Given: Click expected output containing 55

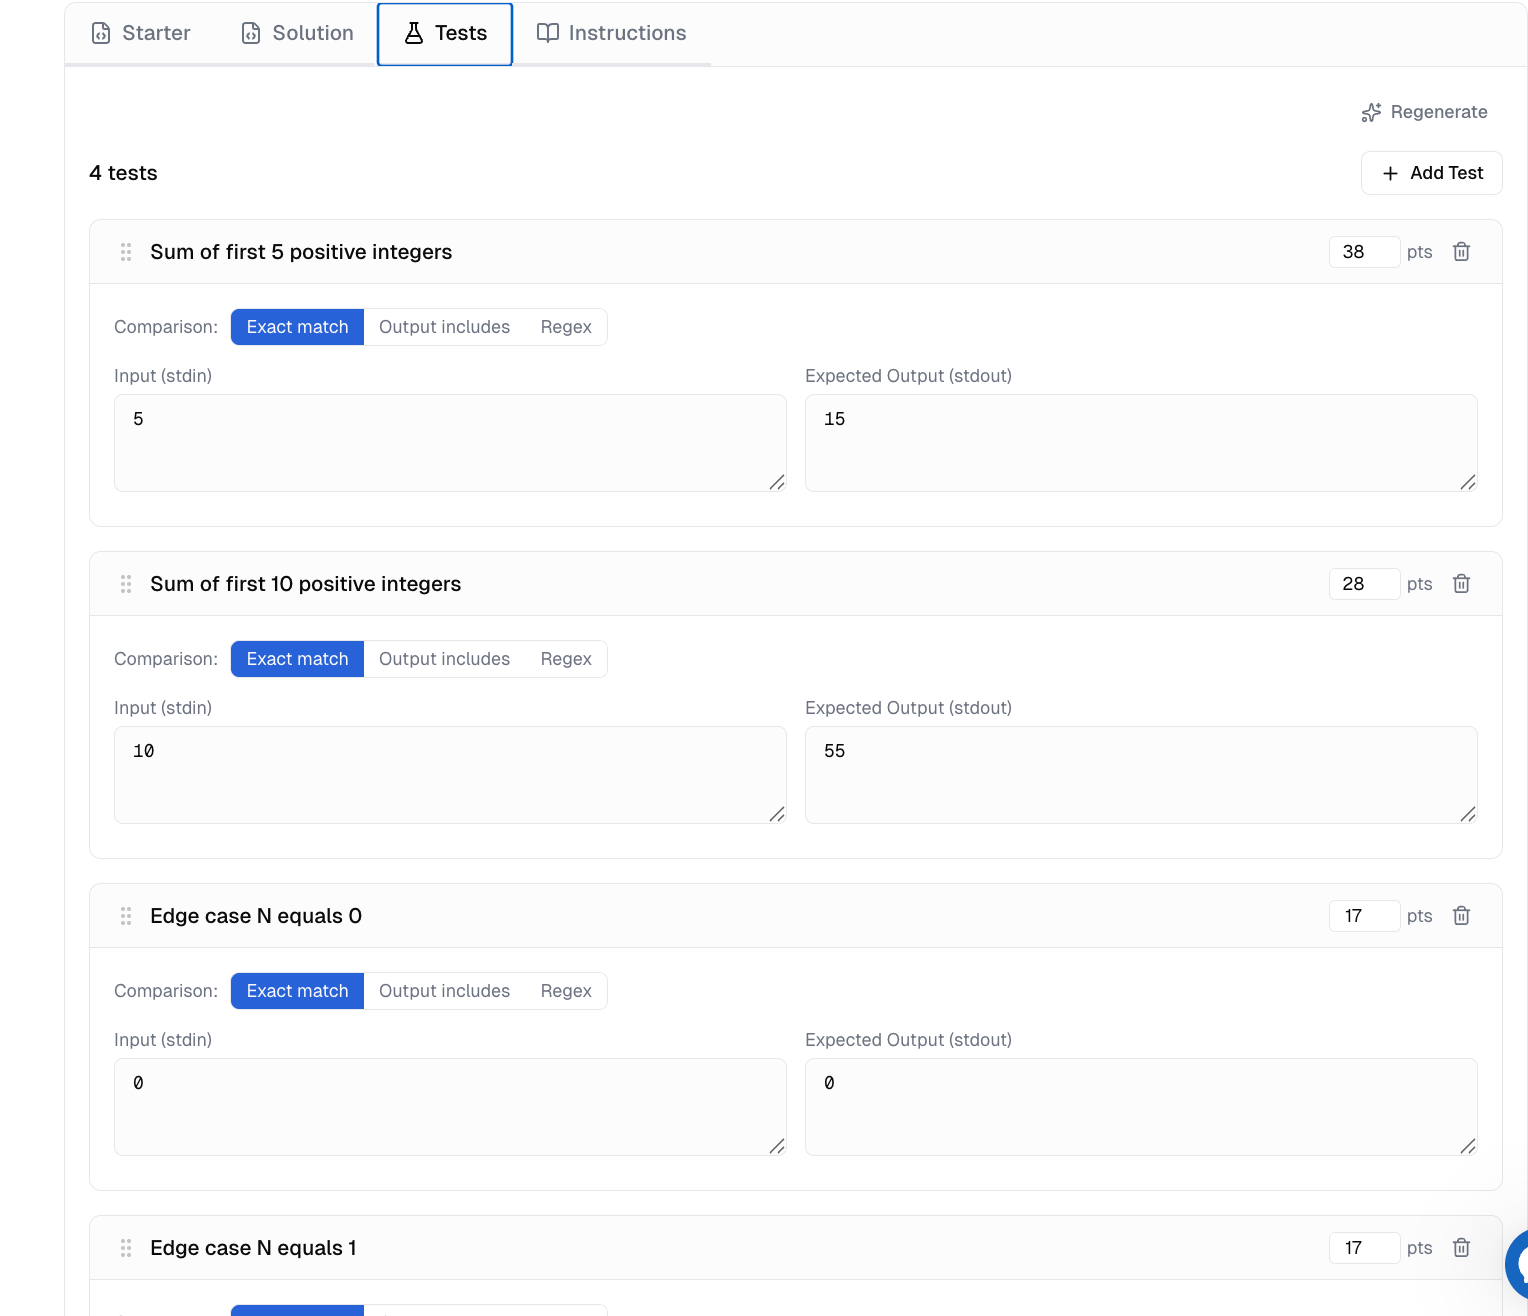Looking at the screenshot, I should (1141, 775).
